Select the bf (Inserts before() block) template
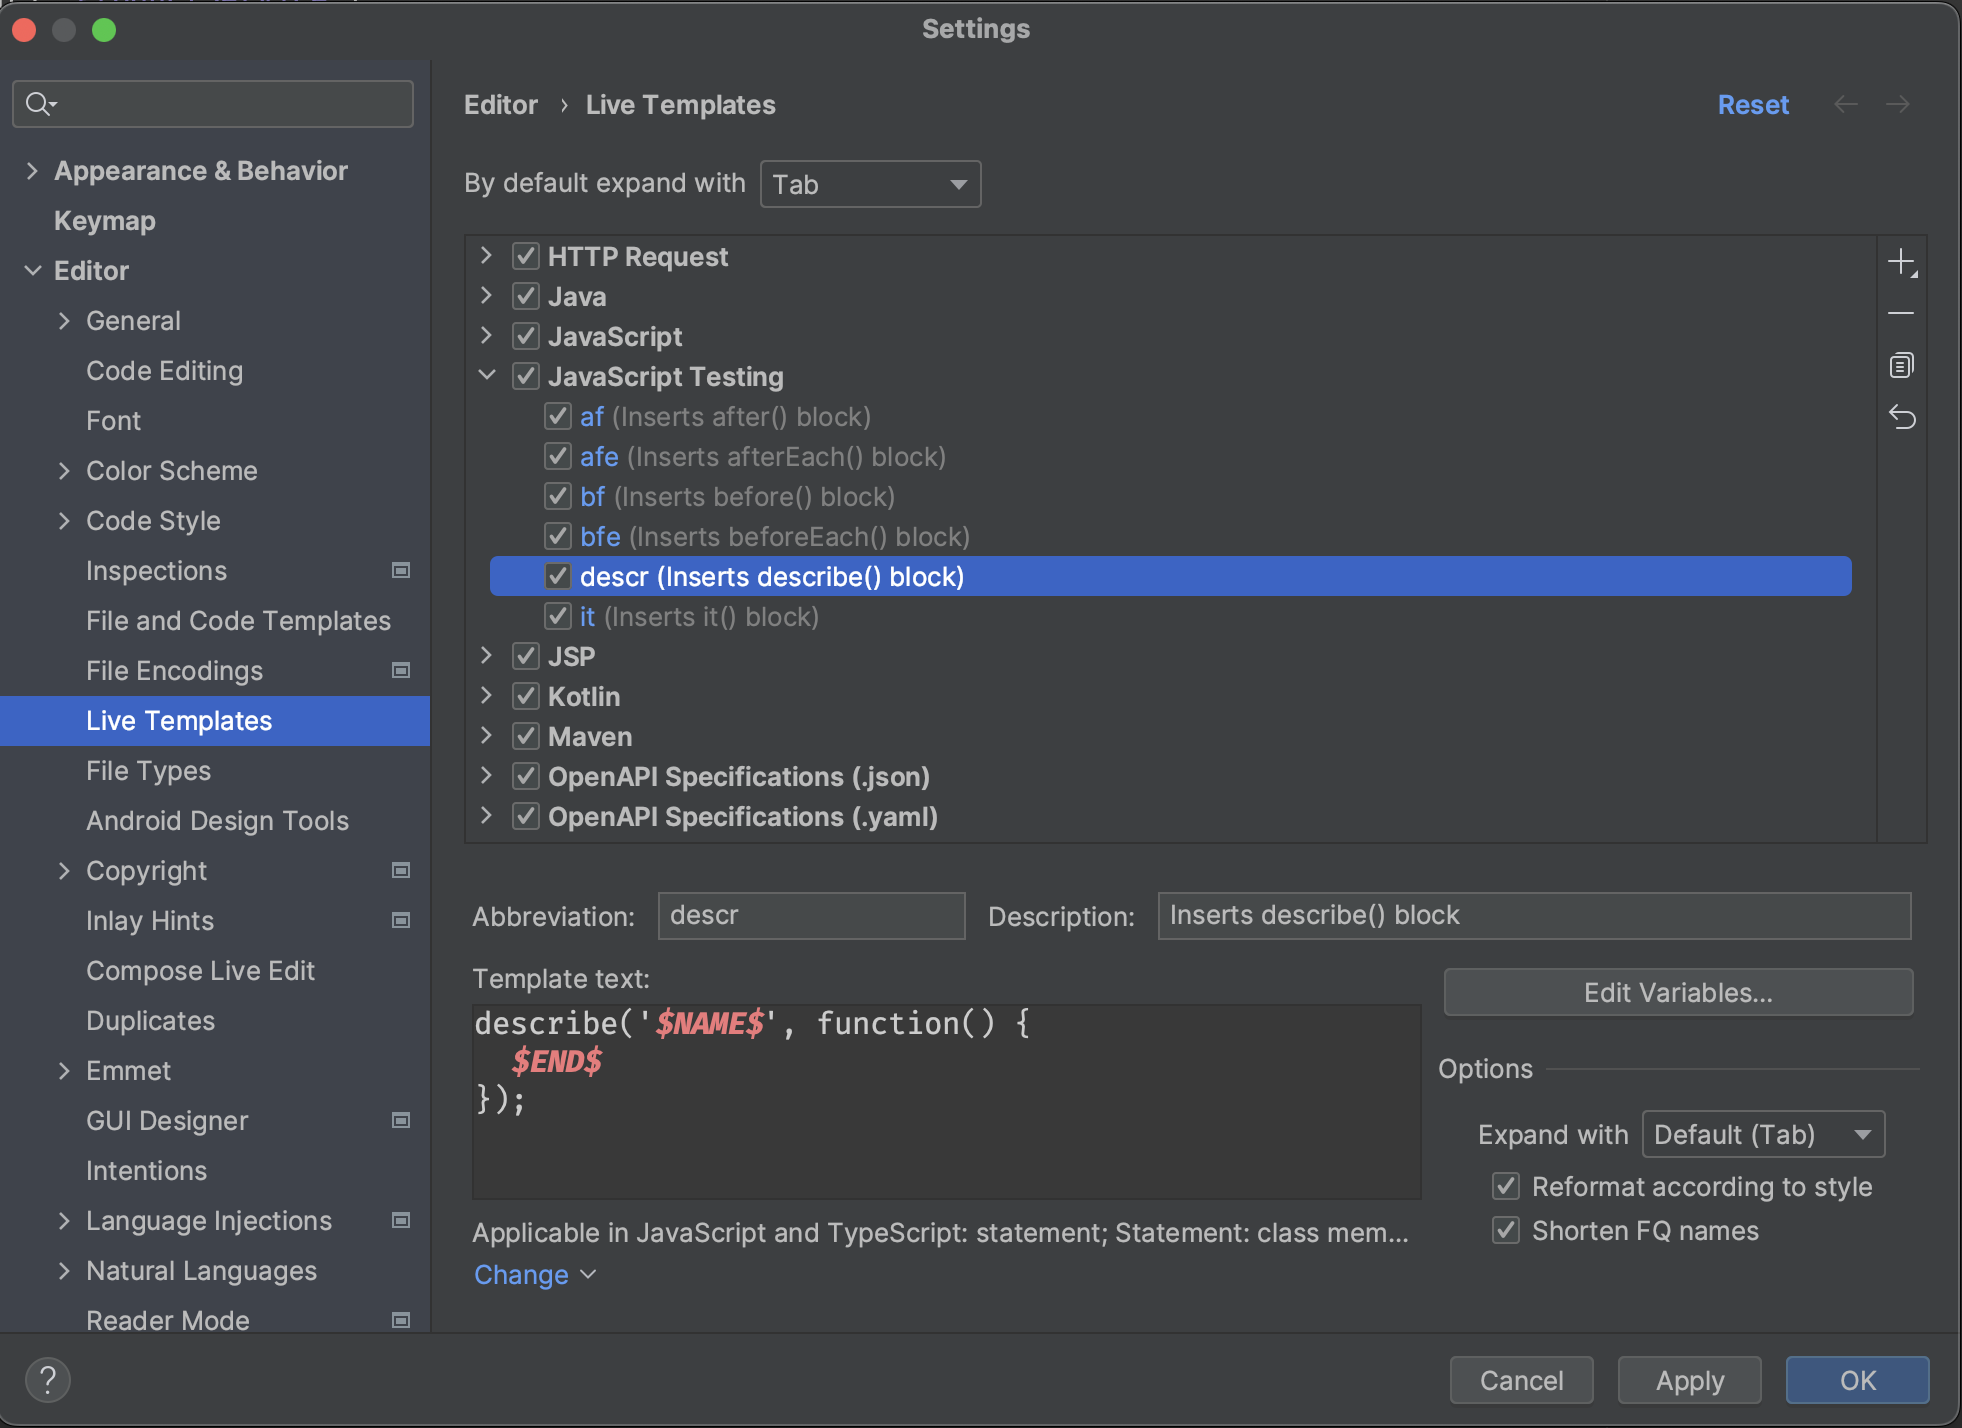1962x1428 pixels. [x=737, y=497]
